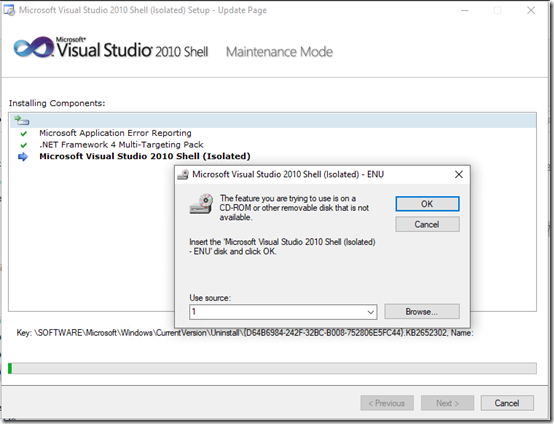Screen dimensions: 554x424
Task: Click the CD-ROM drive icon in dialog
Action: [x=201, y=204]
